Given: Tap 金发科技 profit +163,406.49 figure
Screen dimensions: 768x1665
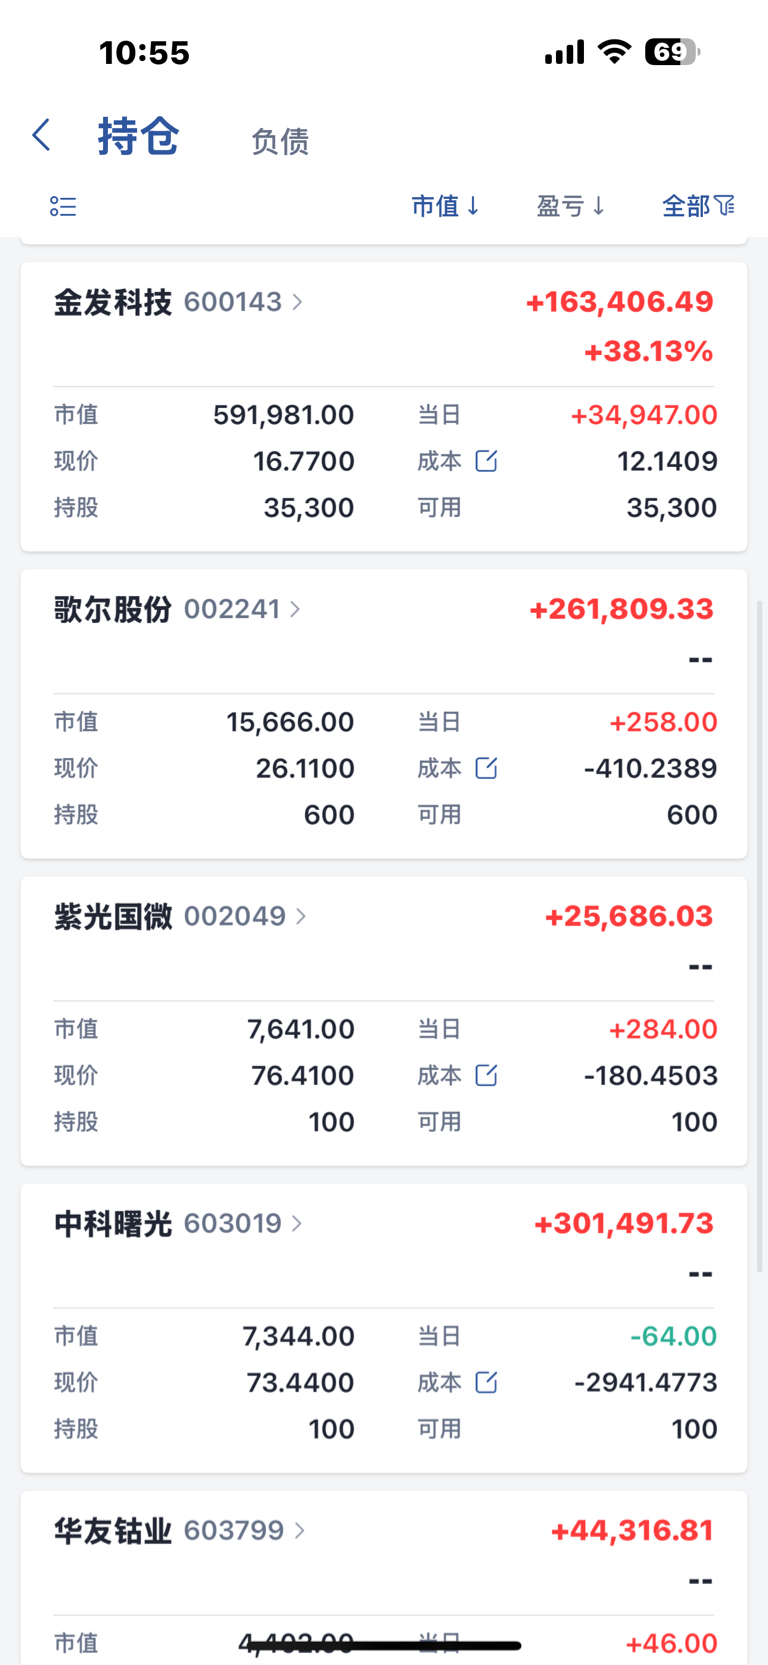Looking at the screenshot, I should point(620,302).
